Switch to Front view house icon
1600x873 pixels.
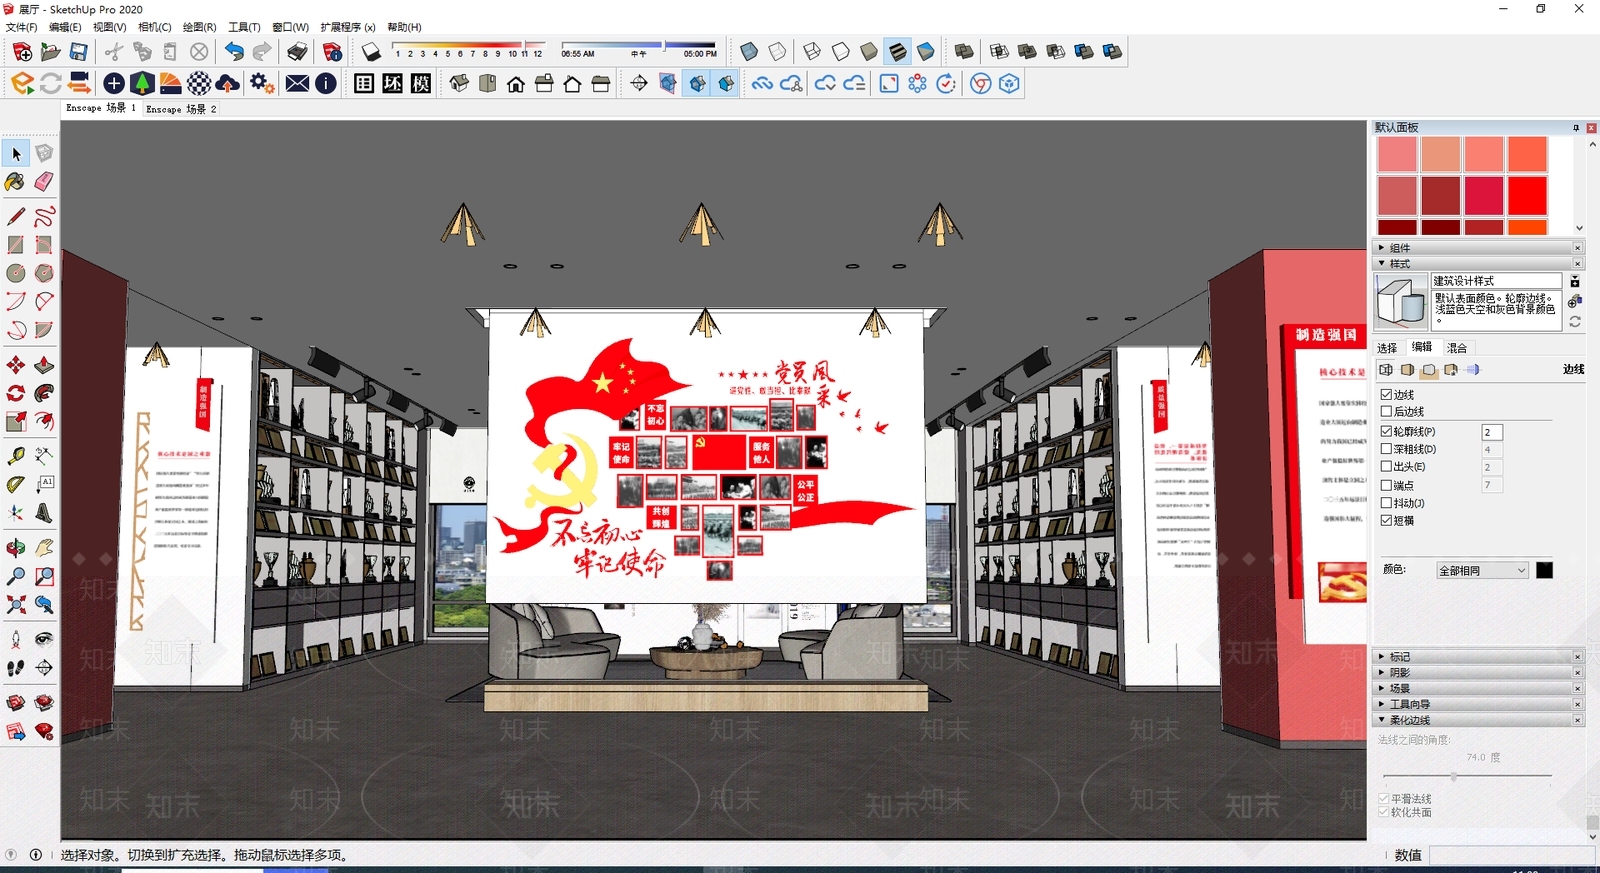516,83
